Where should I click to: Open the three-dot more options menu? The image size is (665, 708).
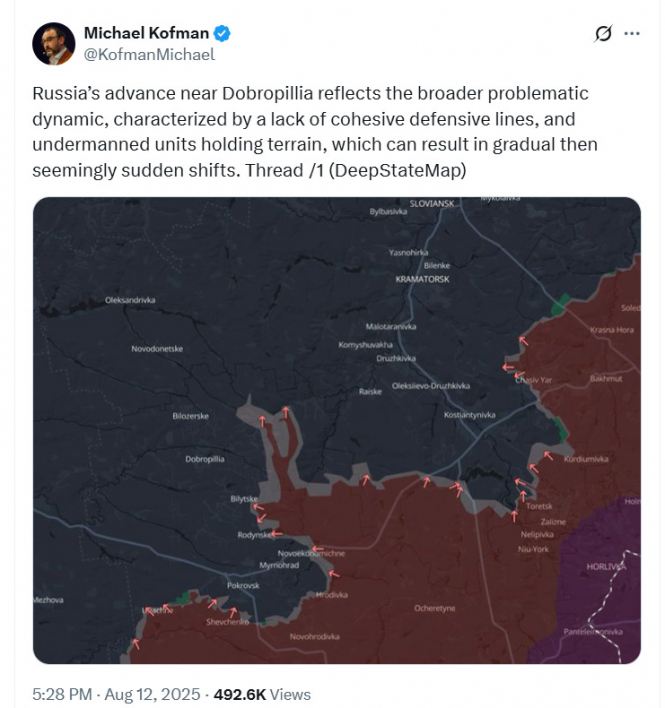632,33
